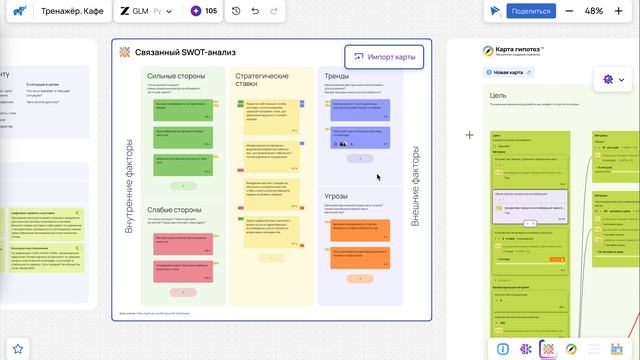Open the GLM model dropdown
640x360 pixels.
(x=146, y=11)
